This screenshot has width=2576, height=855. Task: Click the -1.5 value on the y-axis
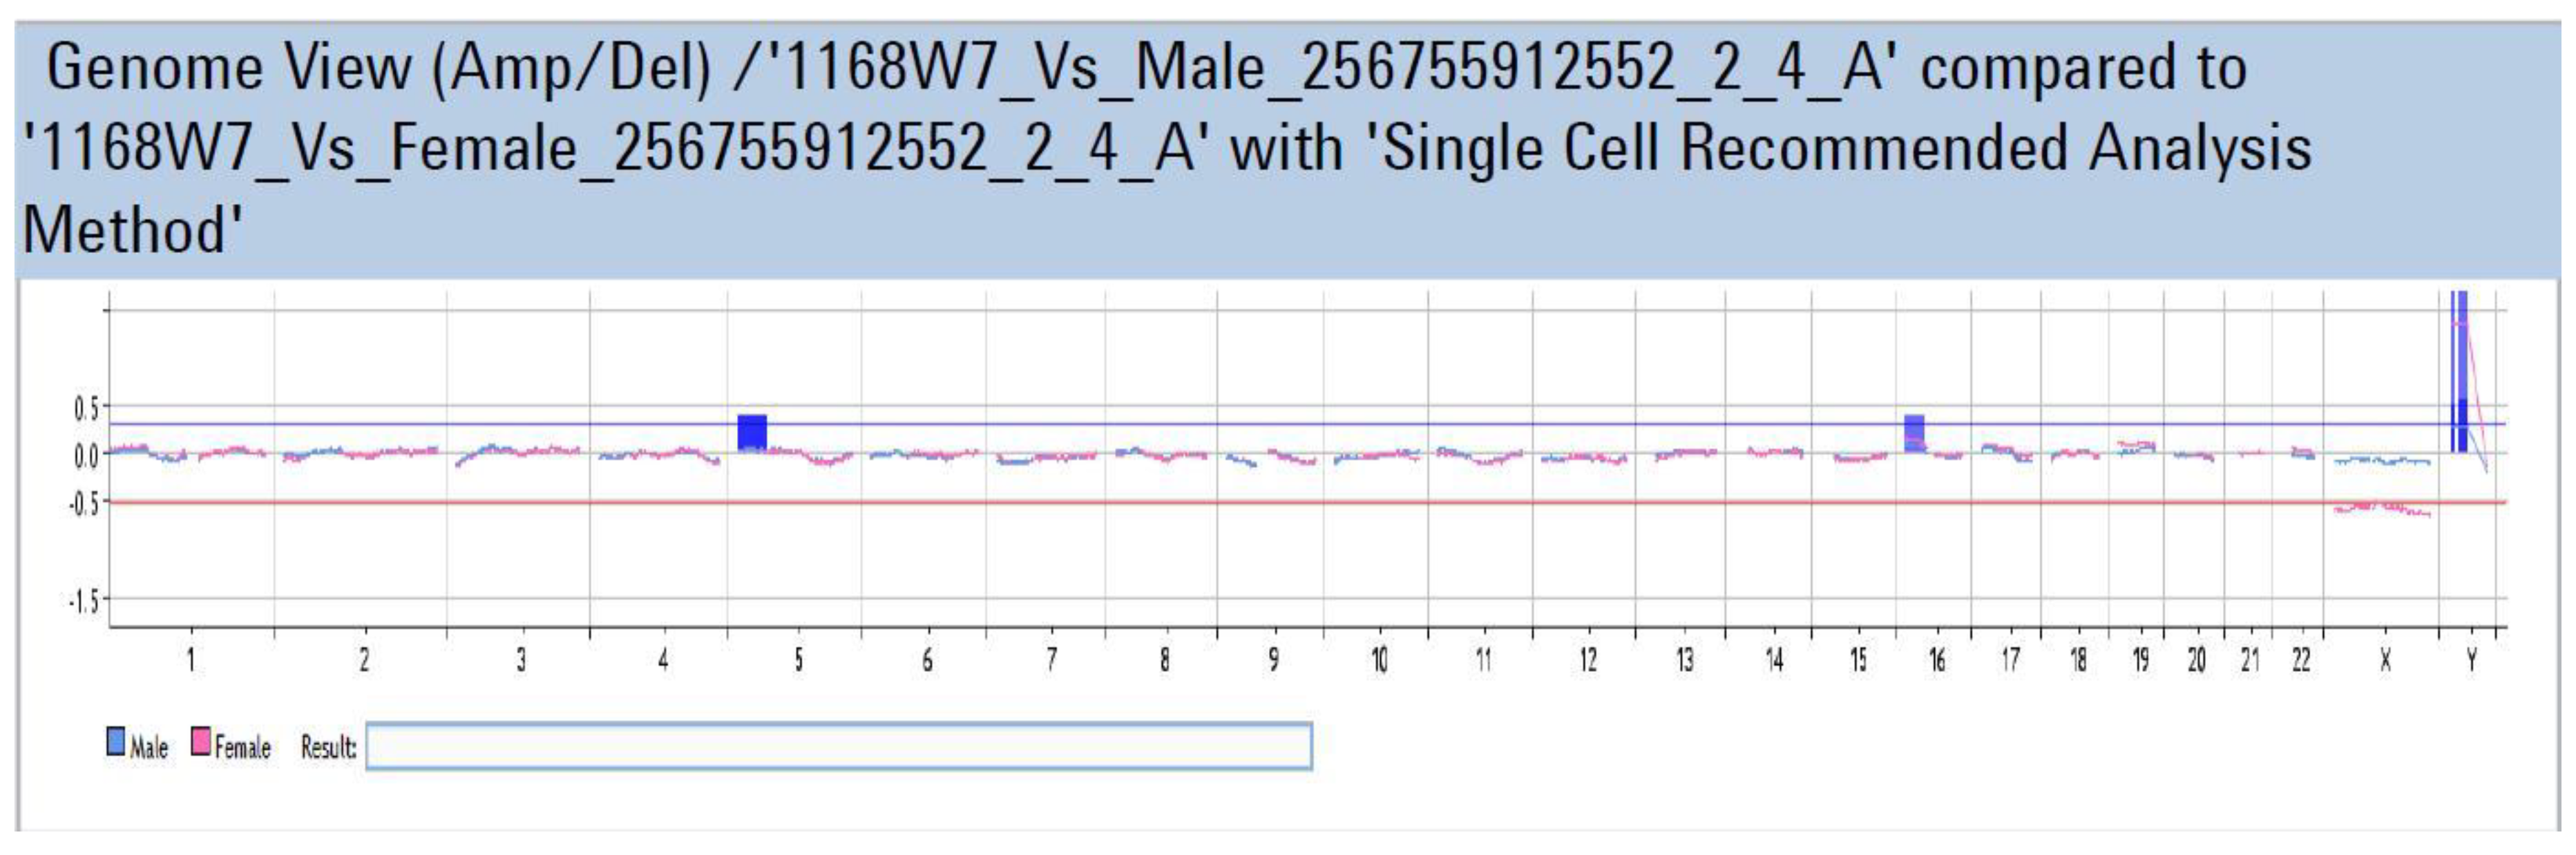[83, 601]
